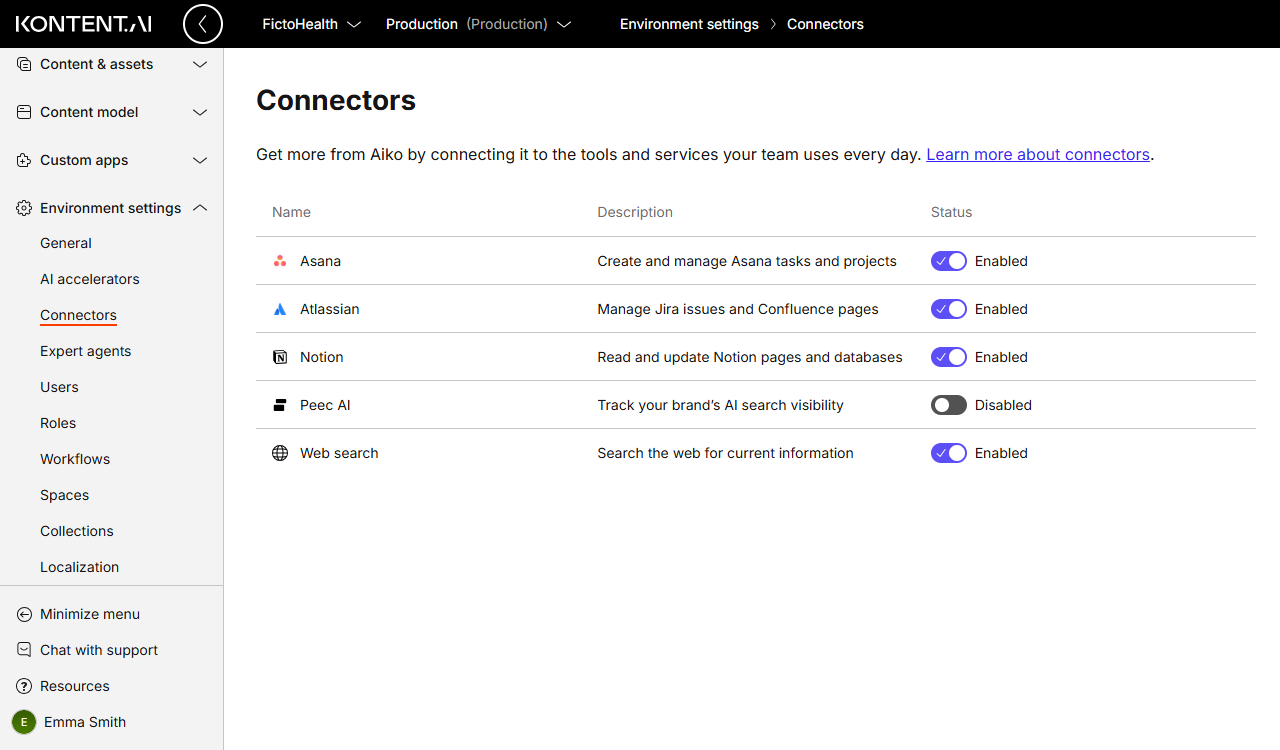This screenshot has width=1280, height=750.
Task: Click the Content & assets icon
Action: point(24,64)
